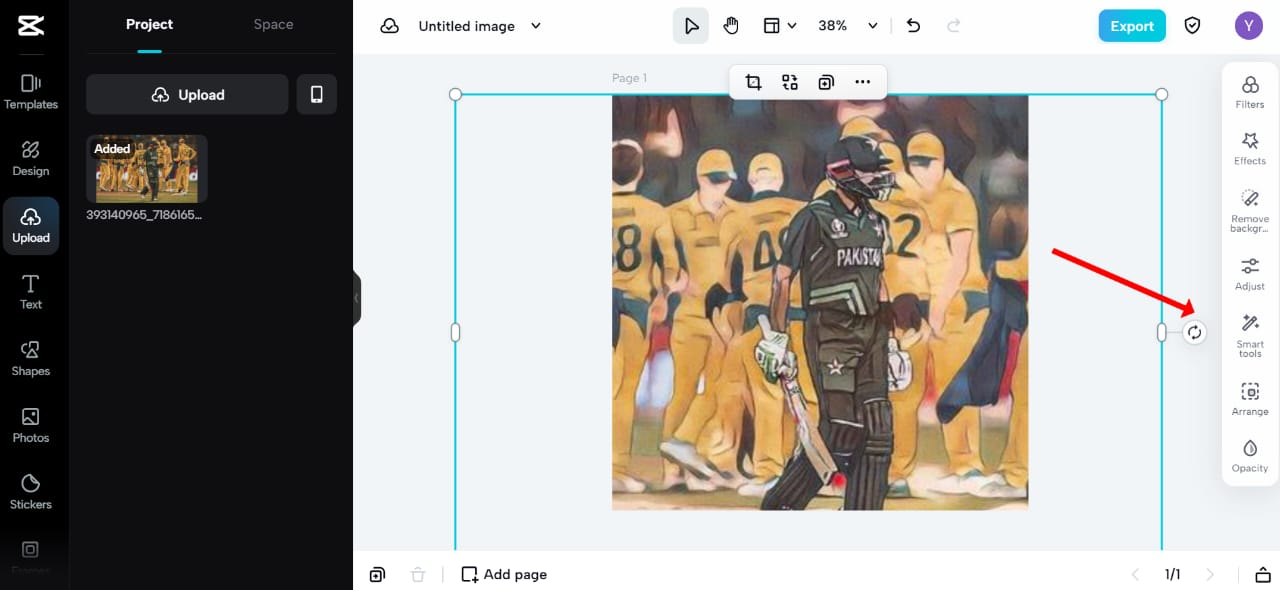Open the Frames sidebar panel
The image size is (1280, 590).
tap(31, 556)
